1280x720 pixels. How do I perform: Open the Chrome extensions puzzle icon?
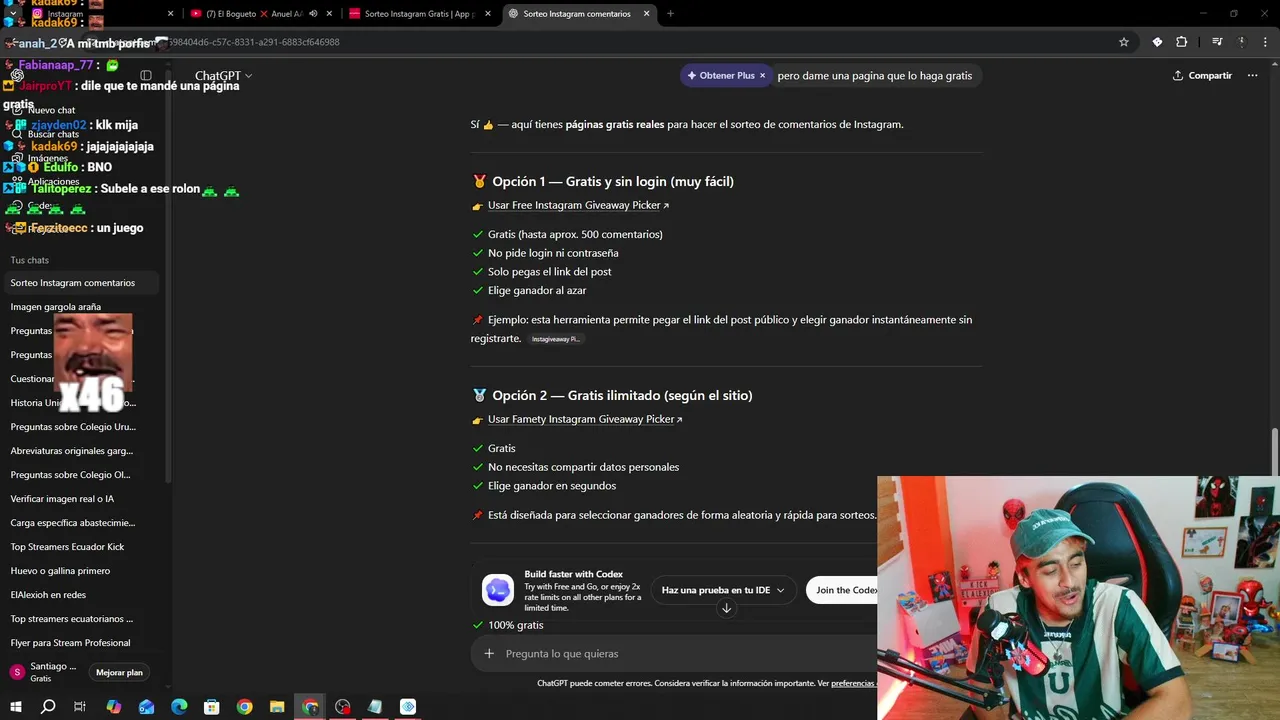(1181, 42)
